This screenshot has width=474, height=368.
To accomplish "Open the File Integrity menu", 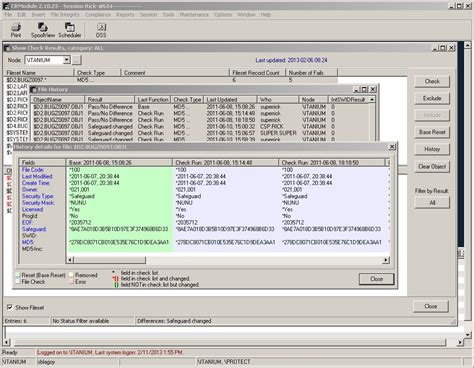I will pyautogui.click(x=65, y=15).
